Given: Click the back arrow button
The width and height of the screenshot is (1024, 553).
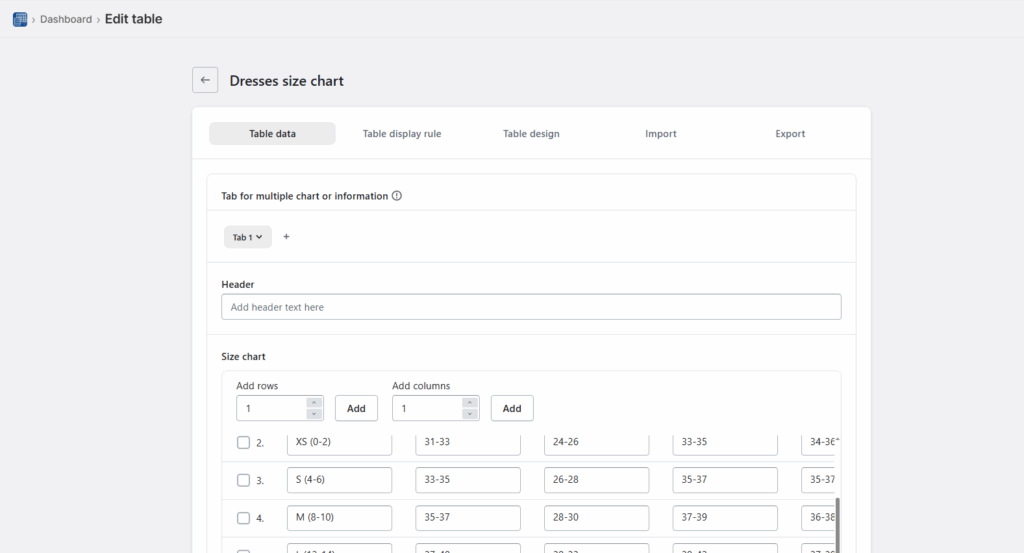Looking at the screenshot, I should click(x=205, y=80).
